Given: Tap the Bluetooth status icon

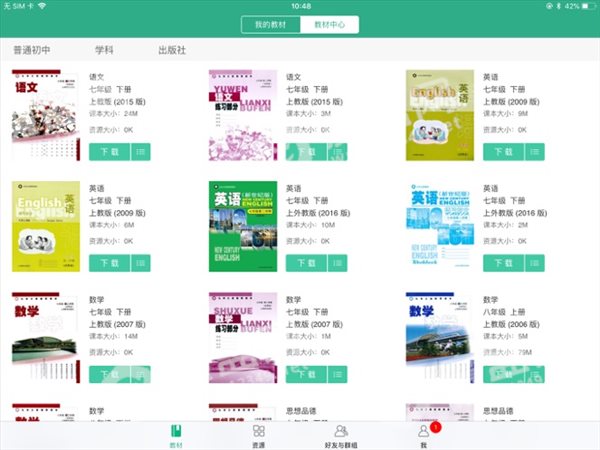Looking at the screenshot, I should click(x=558, y=6).
